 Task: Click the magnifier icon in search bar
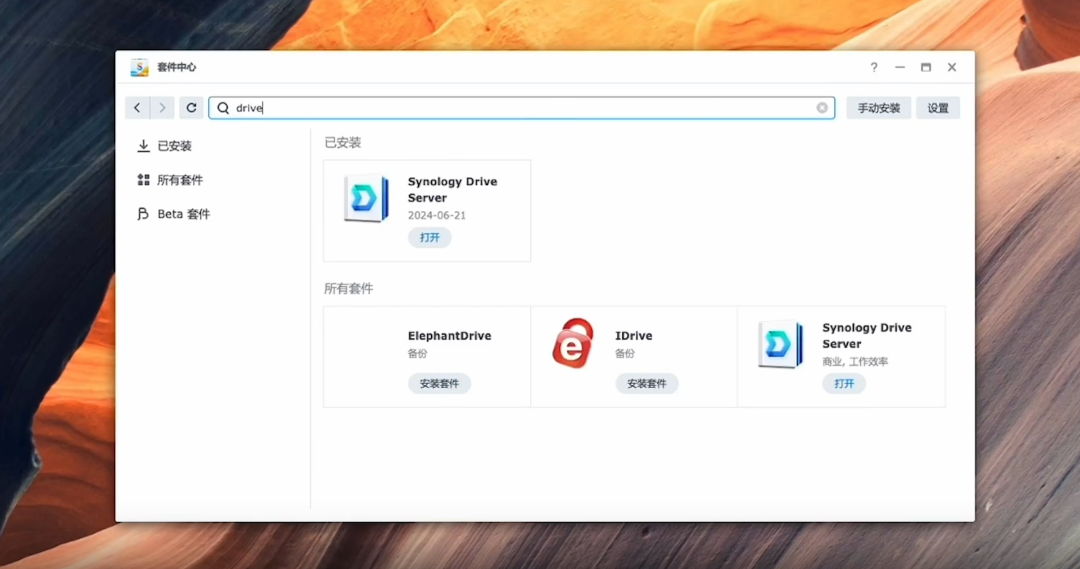[223, 107]
